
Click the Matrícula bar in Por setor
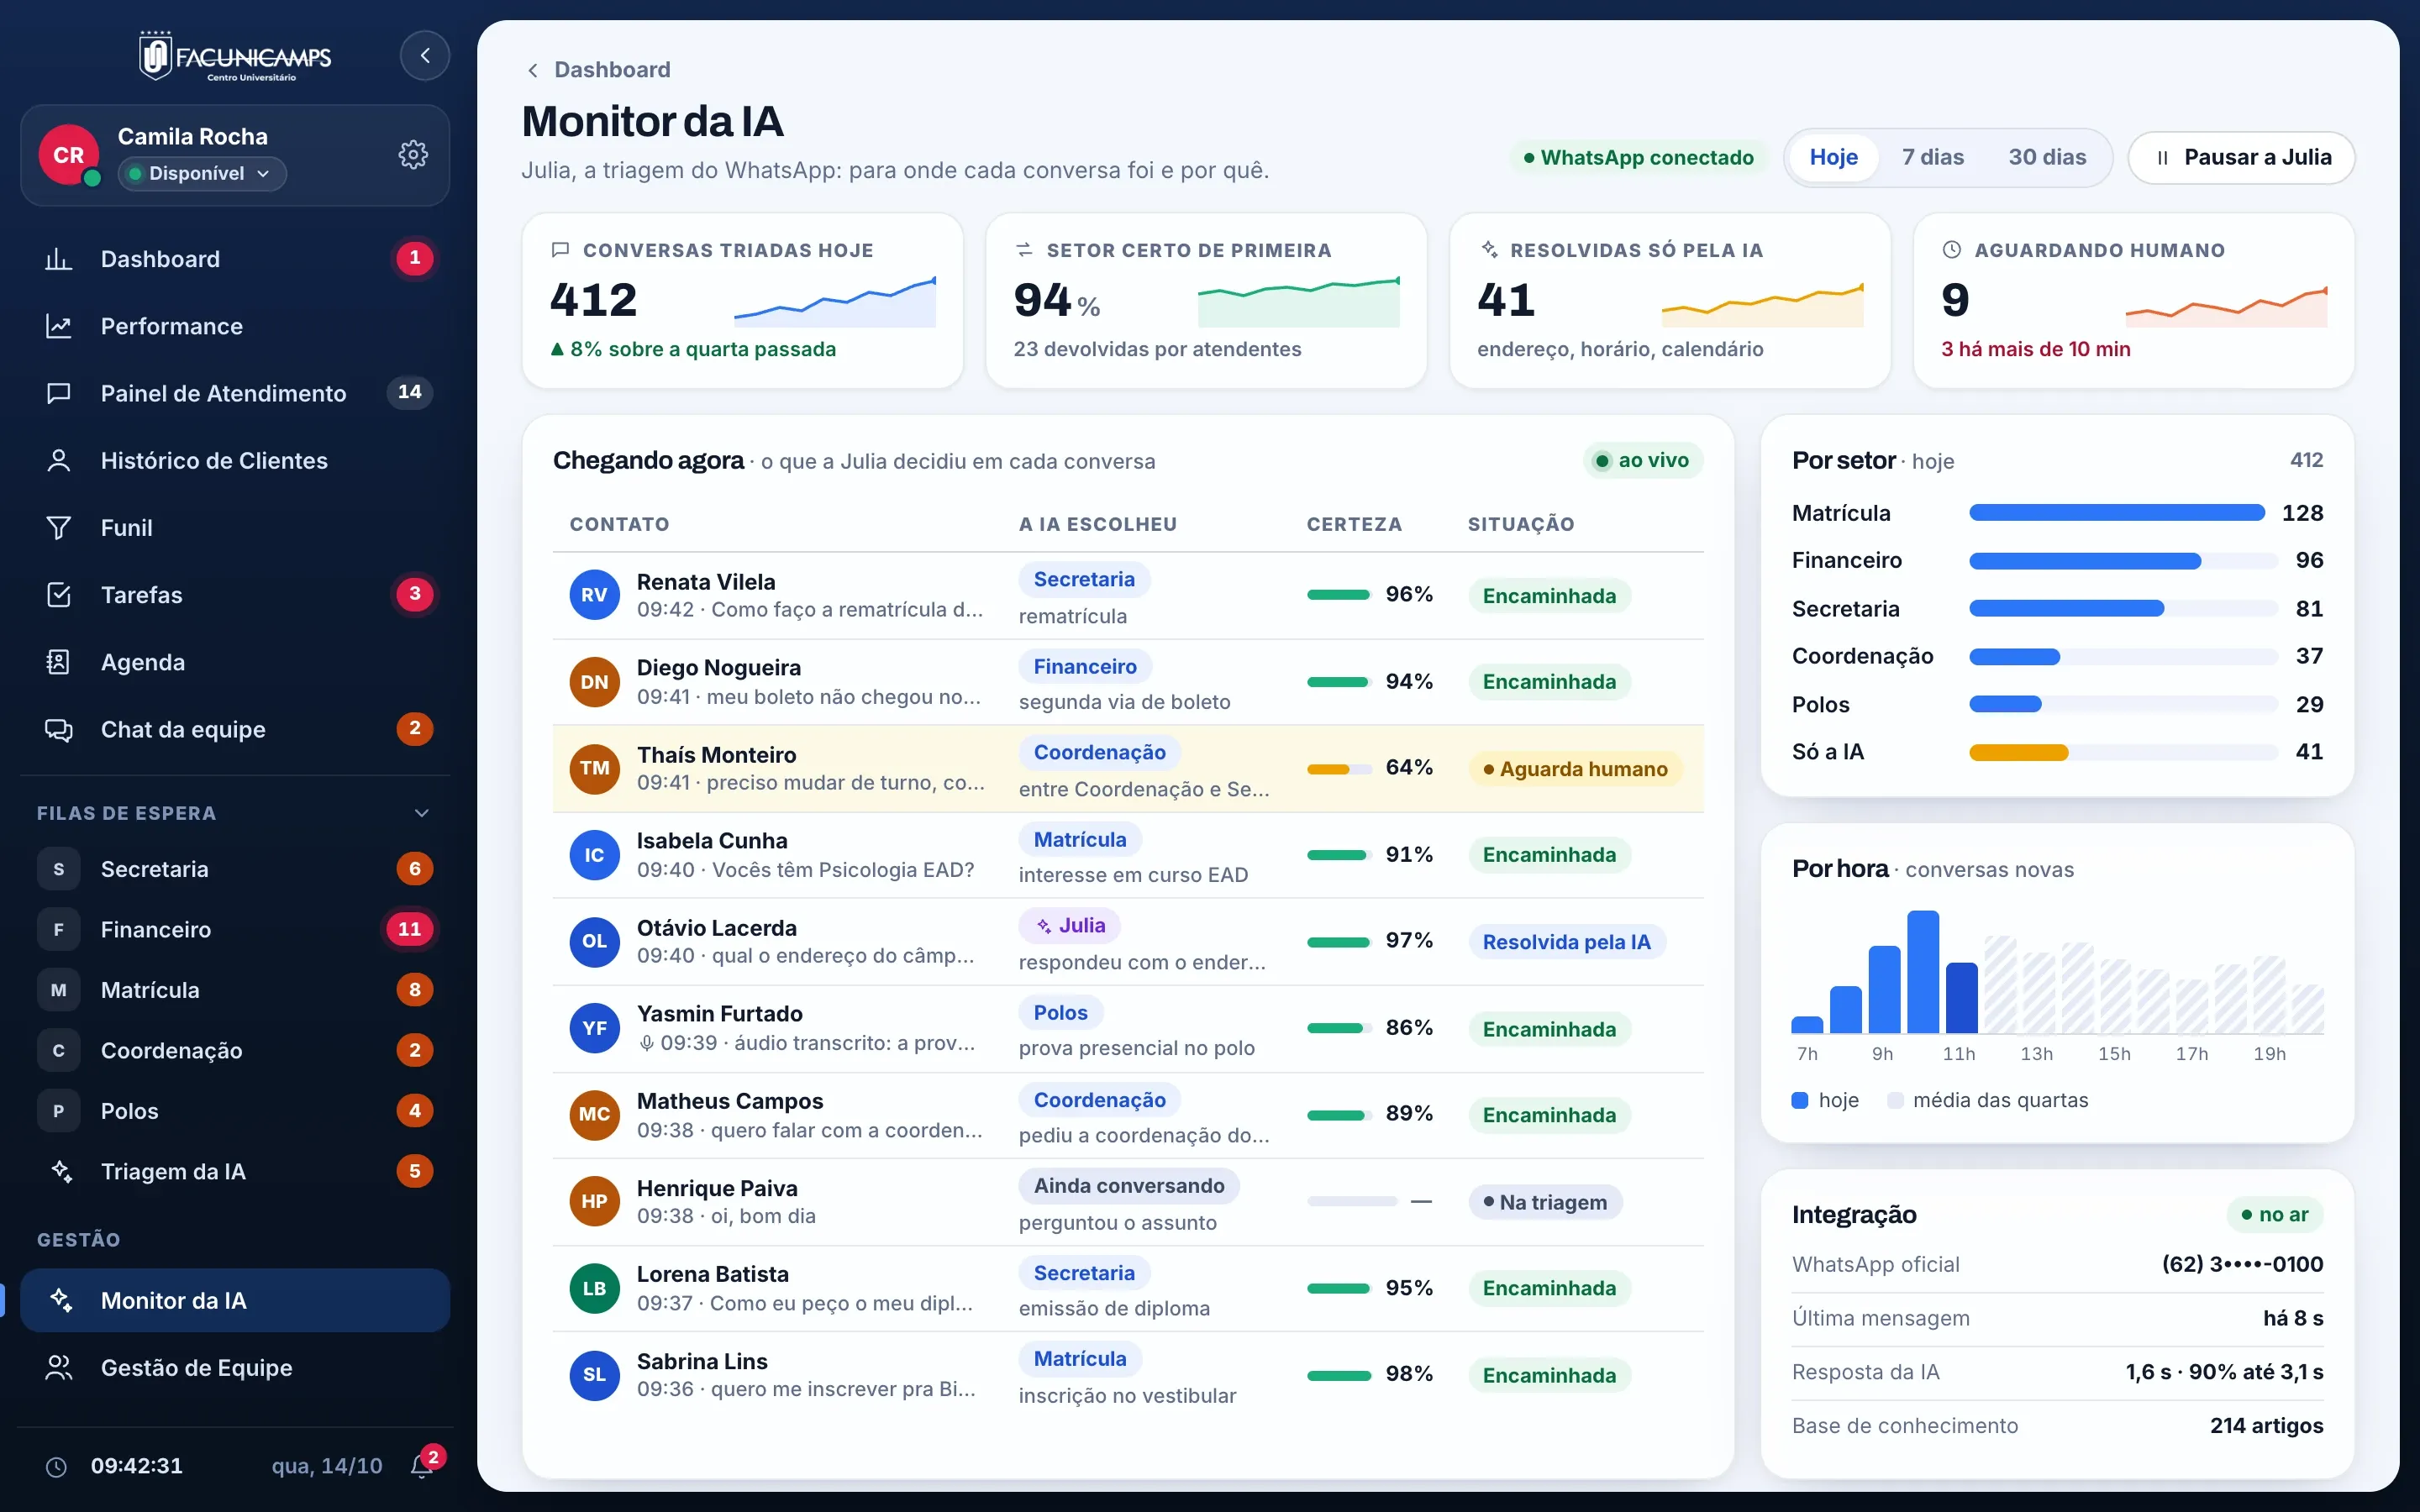click(x=2116, y=513)
